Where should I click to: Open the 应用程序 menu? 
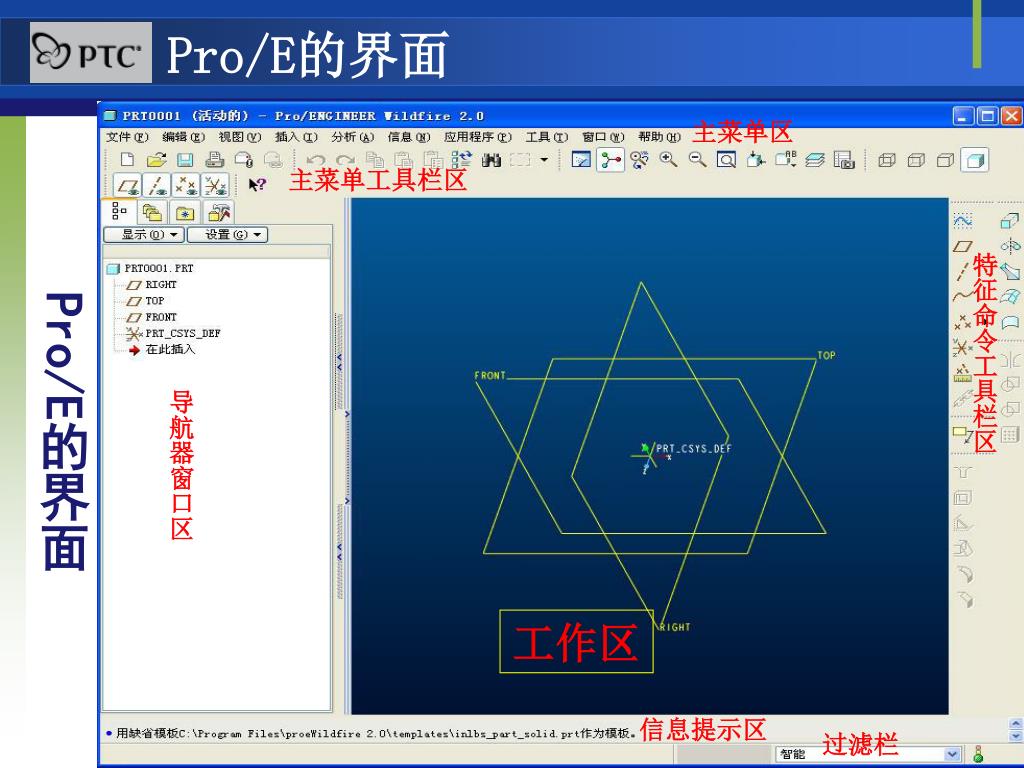[x=478, y=137]
